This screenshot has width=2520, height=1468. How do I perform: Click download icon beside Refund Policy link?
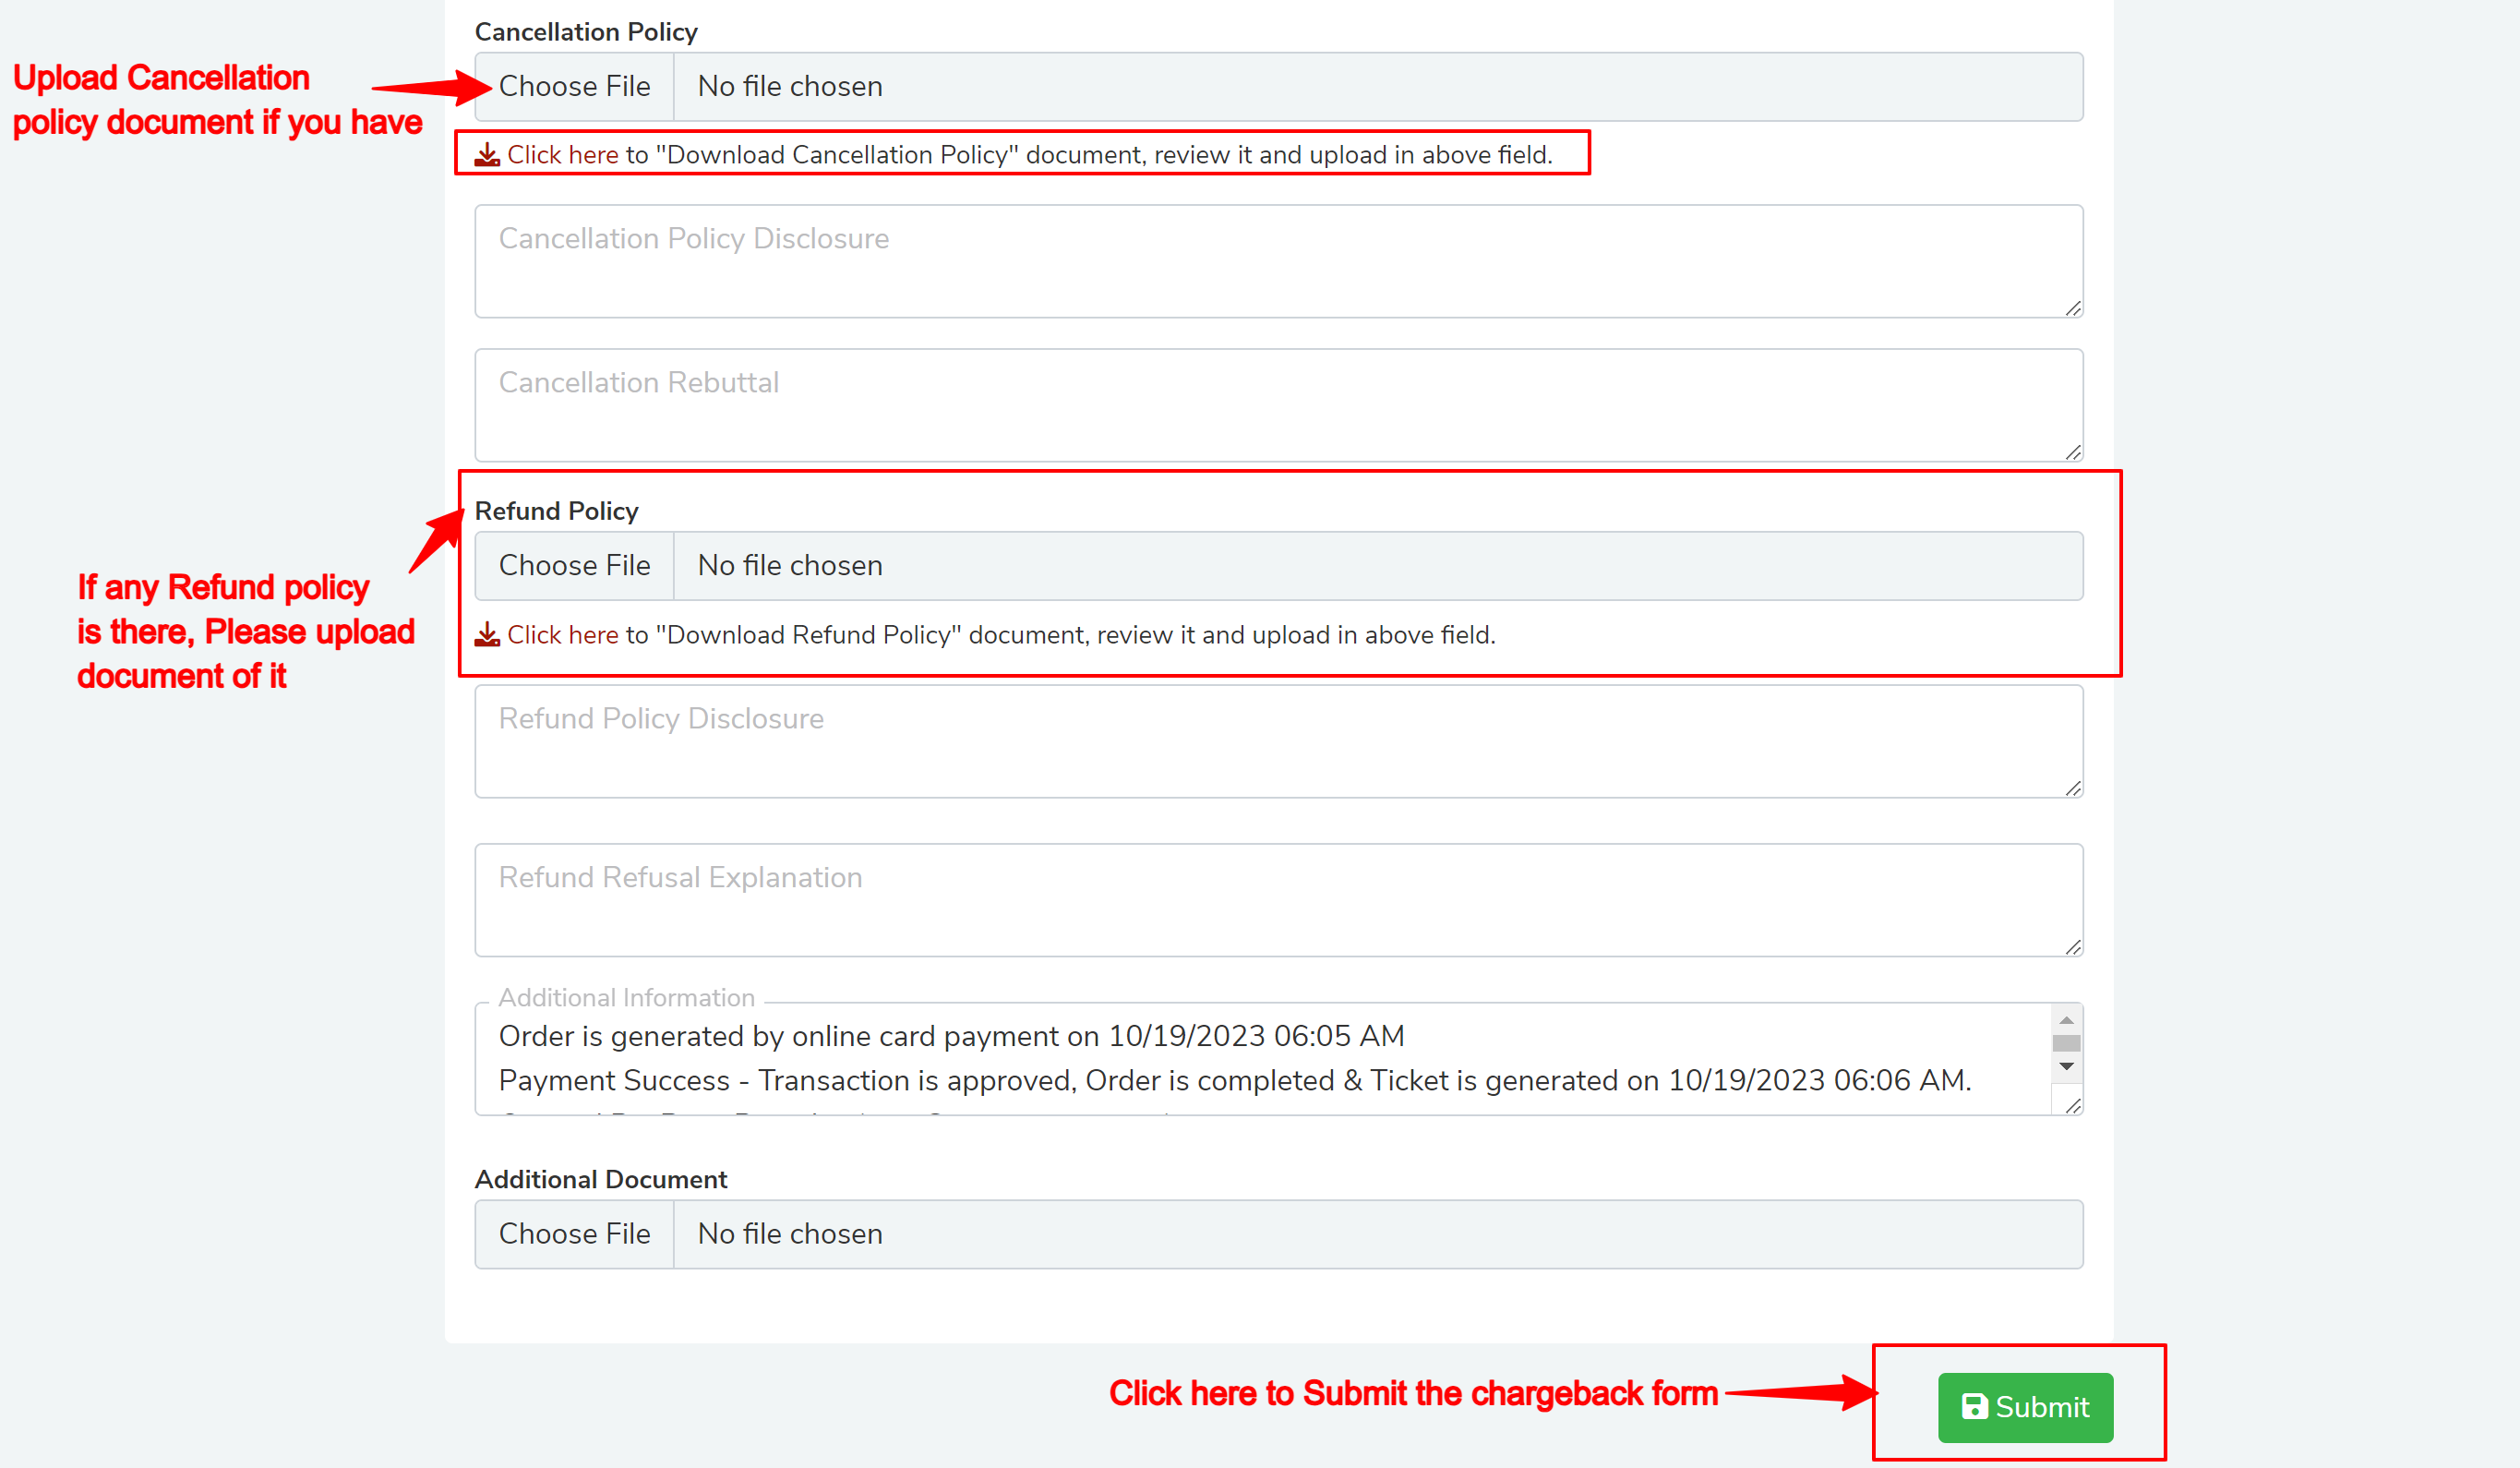(487, 635)
